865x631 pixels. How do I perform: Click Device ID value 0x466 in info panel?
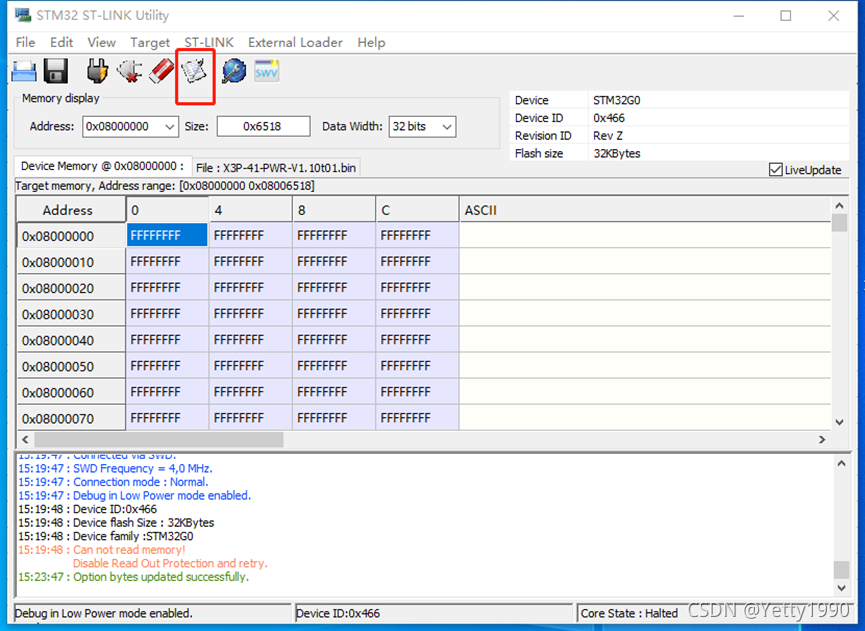pyautogui.click(x=609, y=118)
